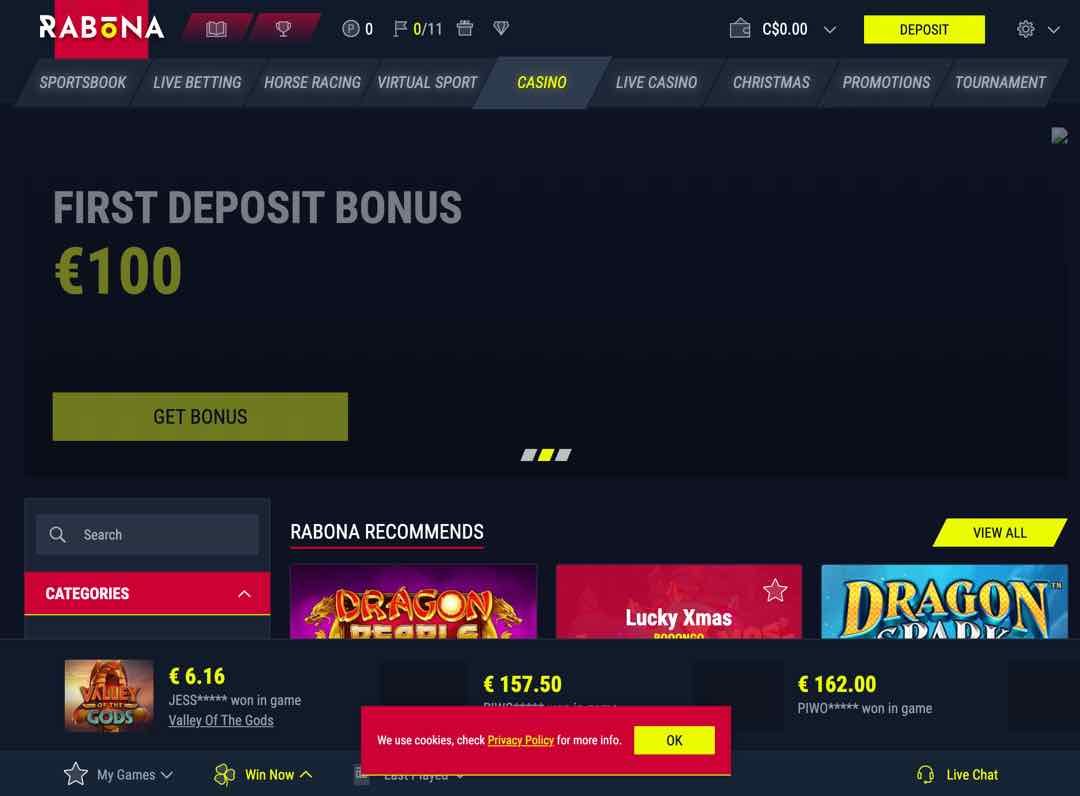Open the diamond icon in header
Image resolution: width=1080 pixels, height=796 pixels.
pyautogui.click(x=501, y=29)
